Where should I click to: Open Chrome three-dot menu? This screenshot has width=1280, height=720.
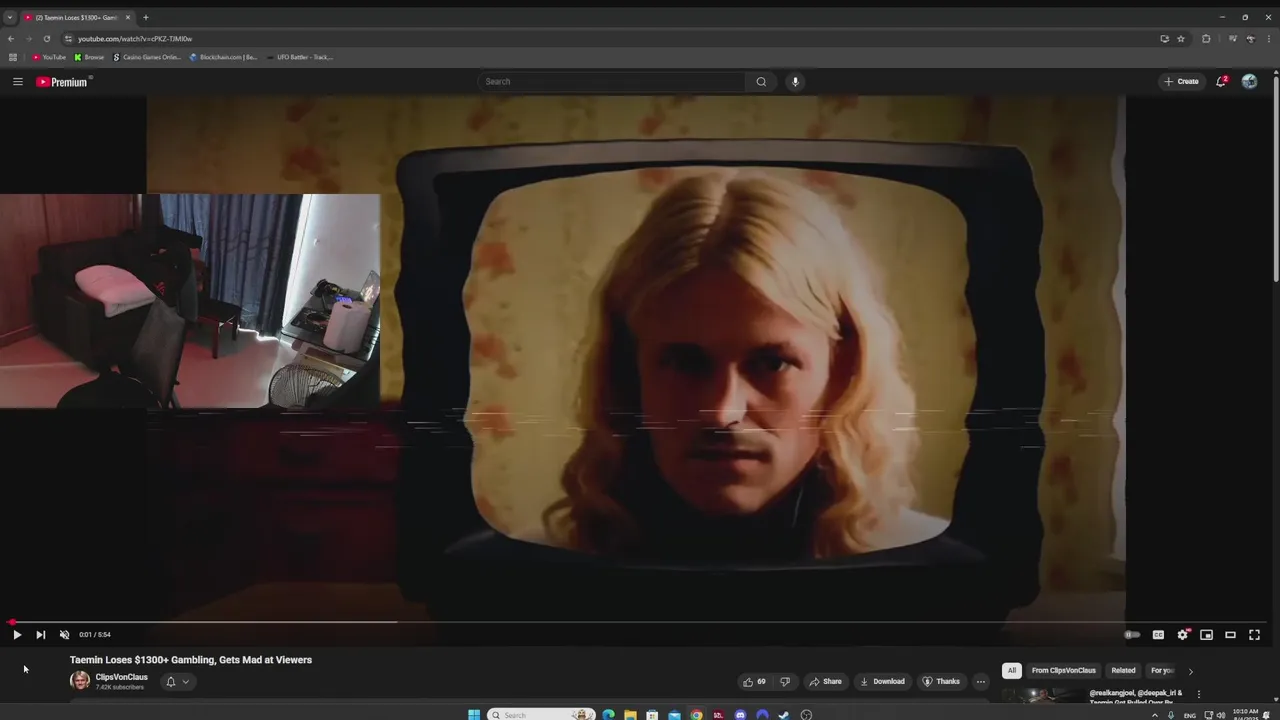click(x=1268, y=39)
